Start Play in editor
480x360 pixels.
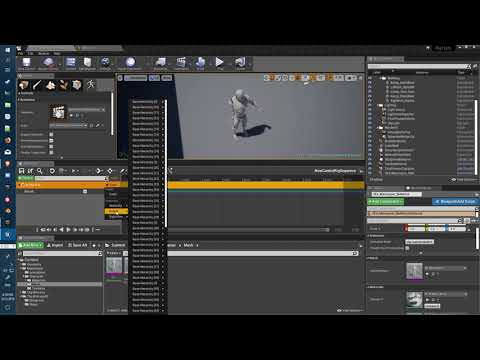click(x=219, y=63)
